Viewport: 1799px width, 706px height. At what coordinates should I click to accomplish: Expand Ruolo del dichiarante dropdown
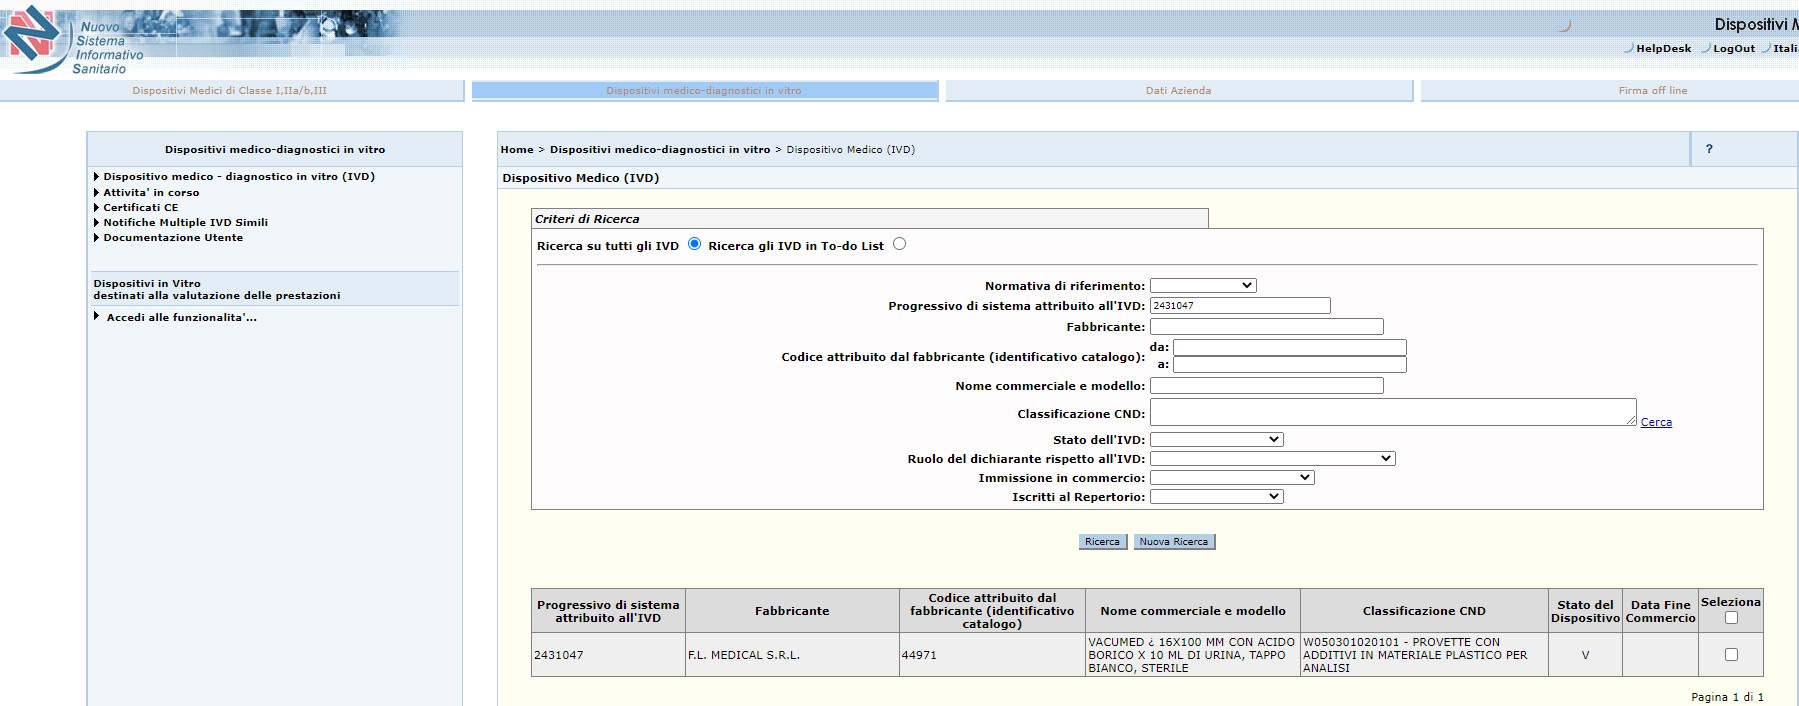pyautogui.click(x=1272, y=459)
